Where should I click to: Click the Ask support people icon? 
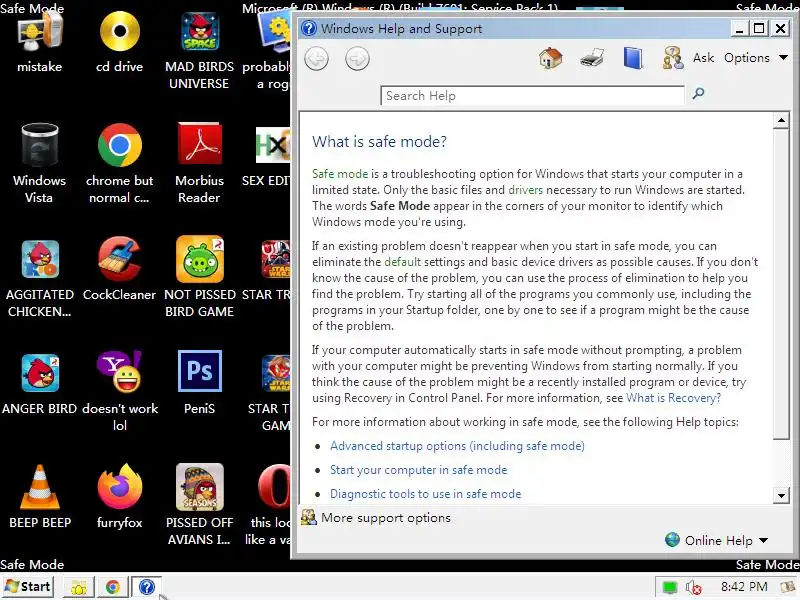(x=672, y=58)
